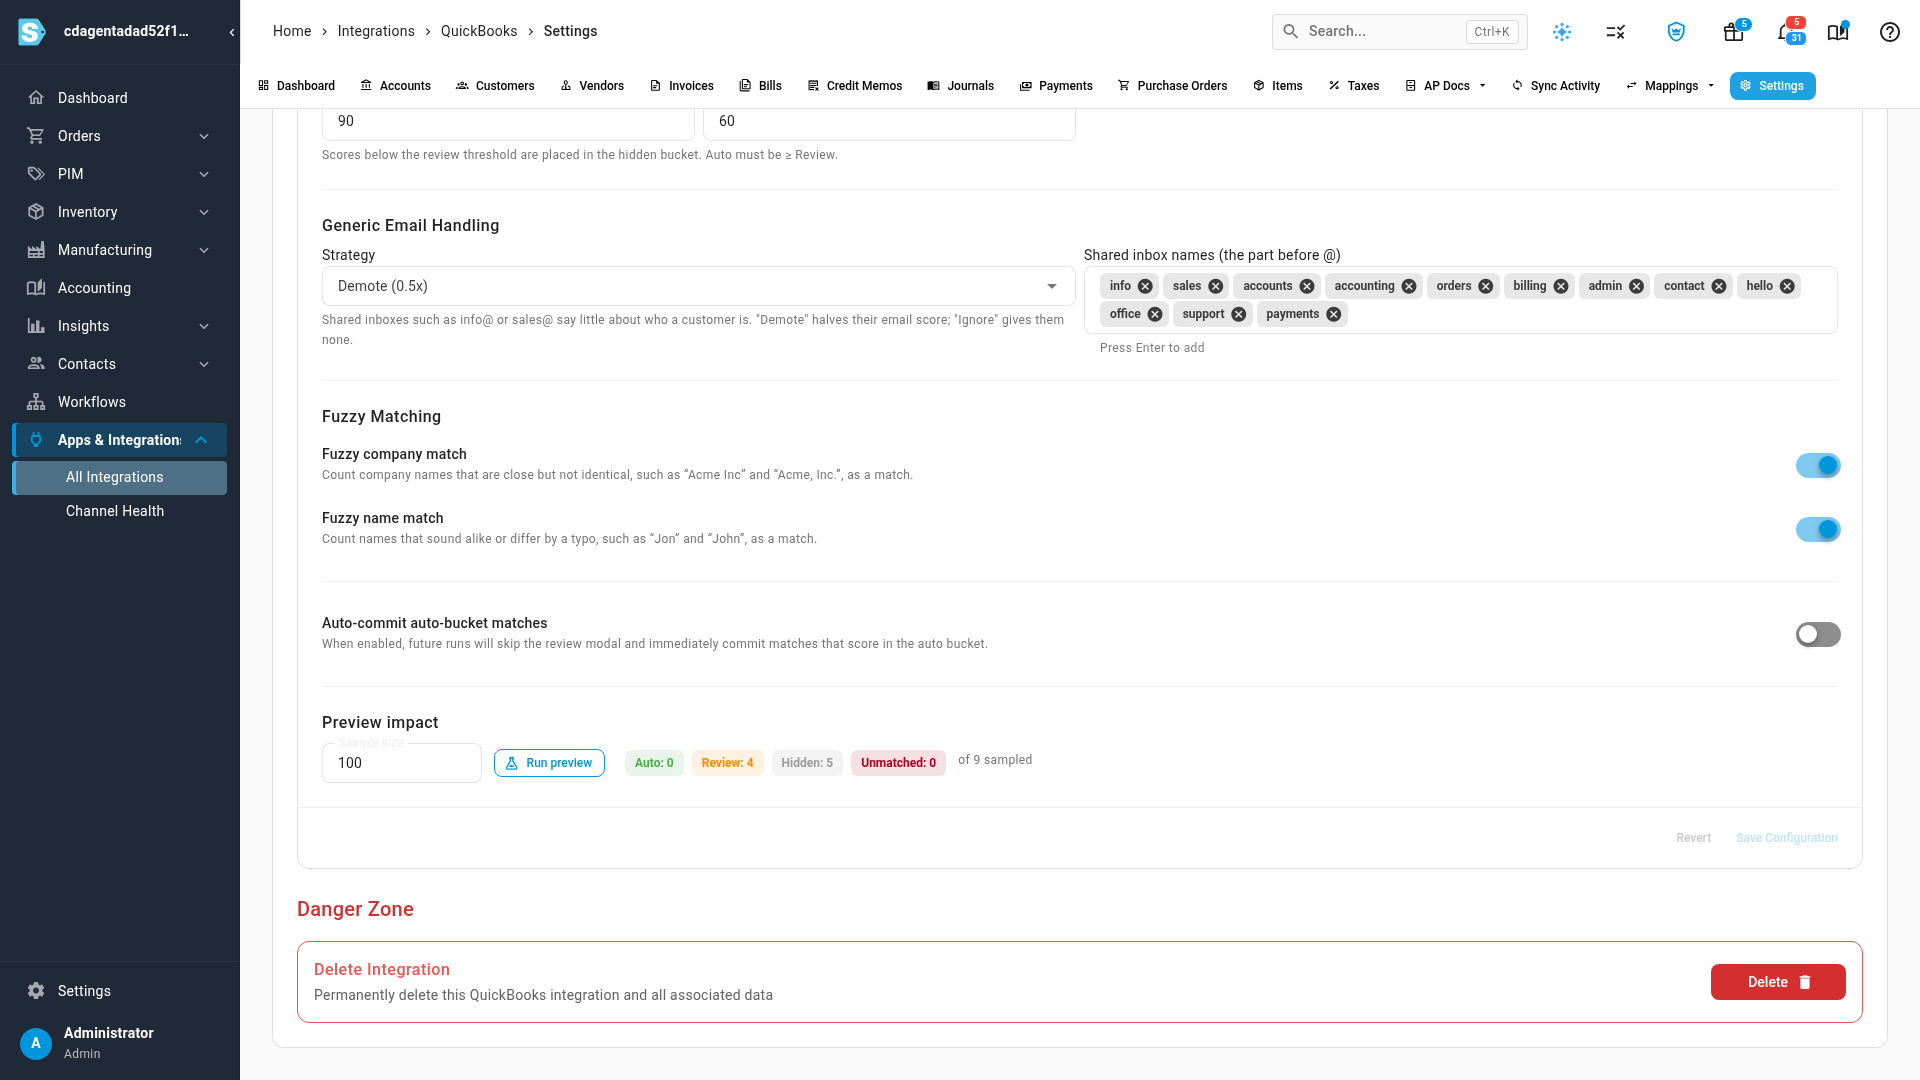
Task: Open the gift rewards icon
Action: pos(1734,32)
